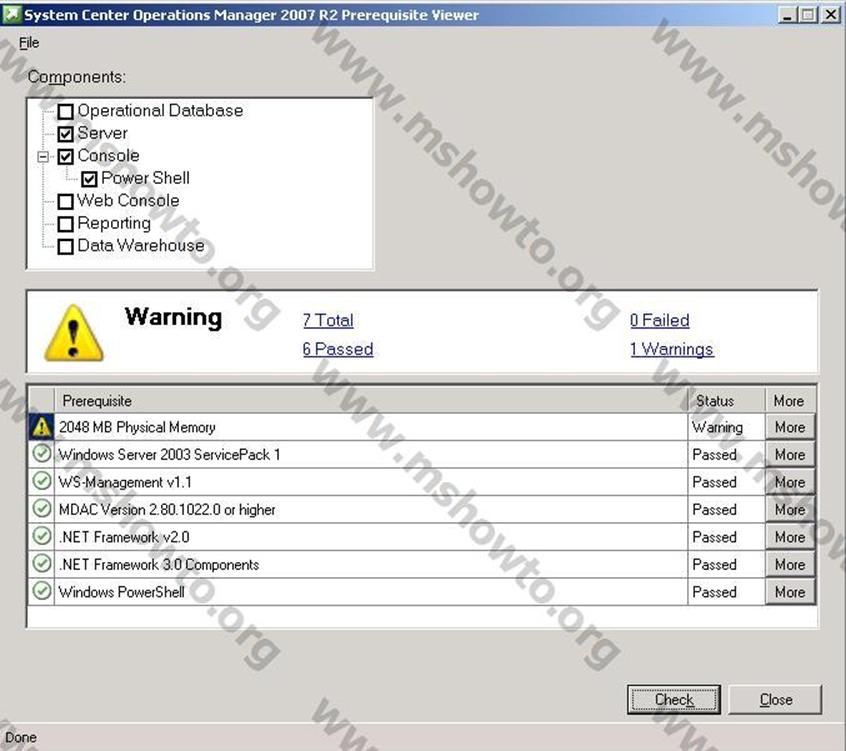This screenshot has height=751, width=846.
Task: Select the 'Windows PowerShell' row text
Action: coord(121,592)
